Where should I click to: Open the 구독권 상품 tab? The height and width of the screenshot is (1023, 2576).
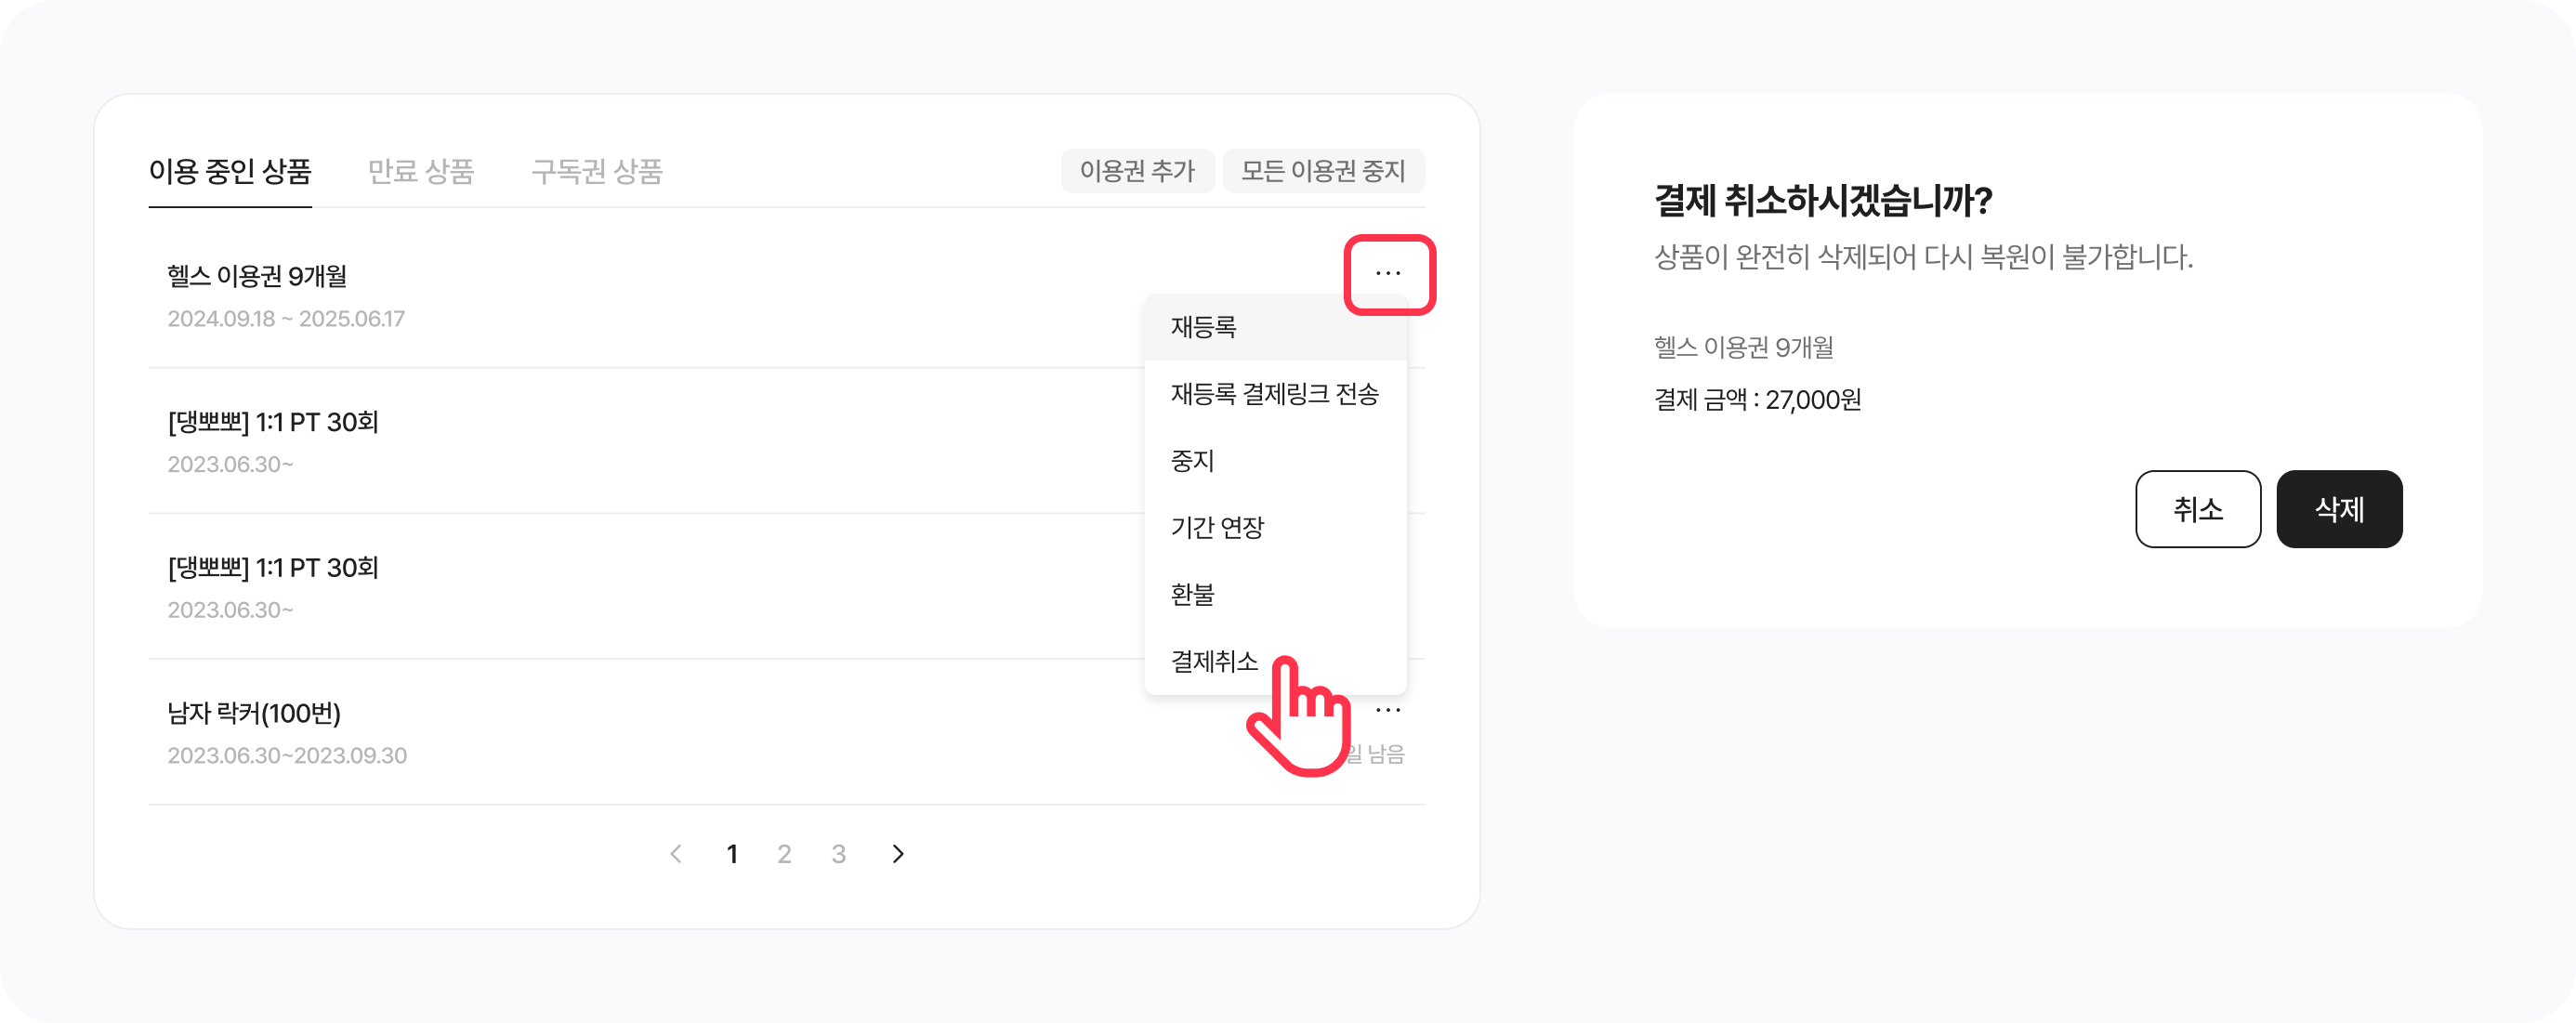coord(597,172)
